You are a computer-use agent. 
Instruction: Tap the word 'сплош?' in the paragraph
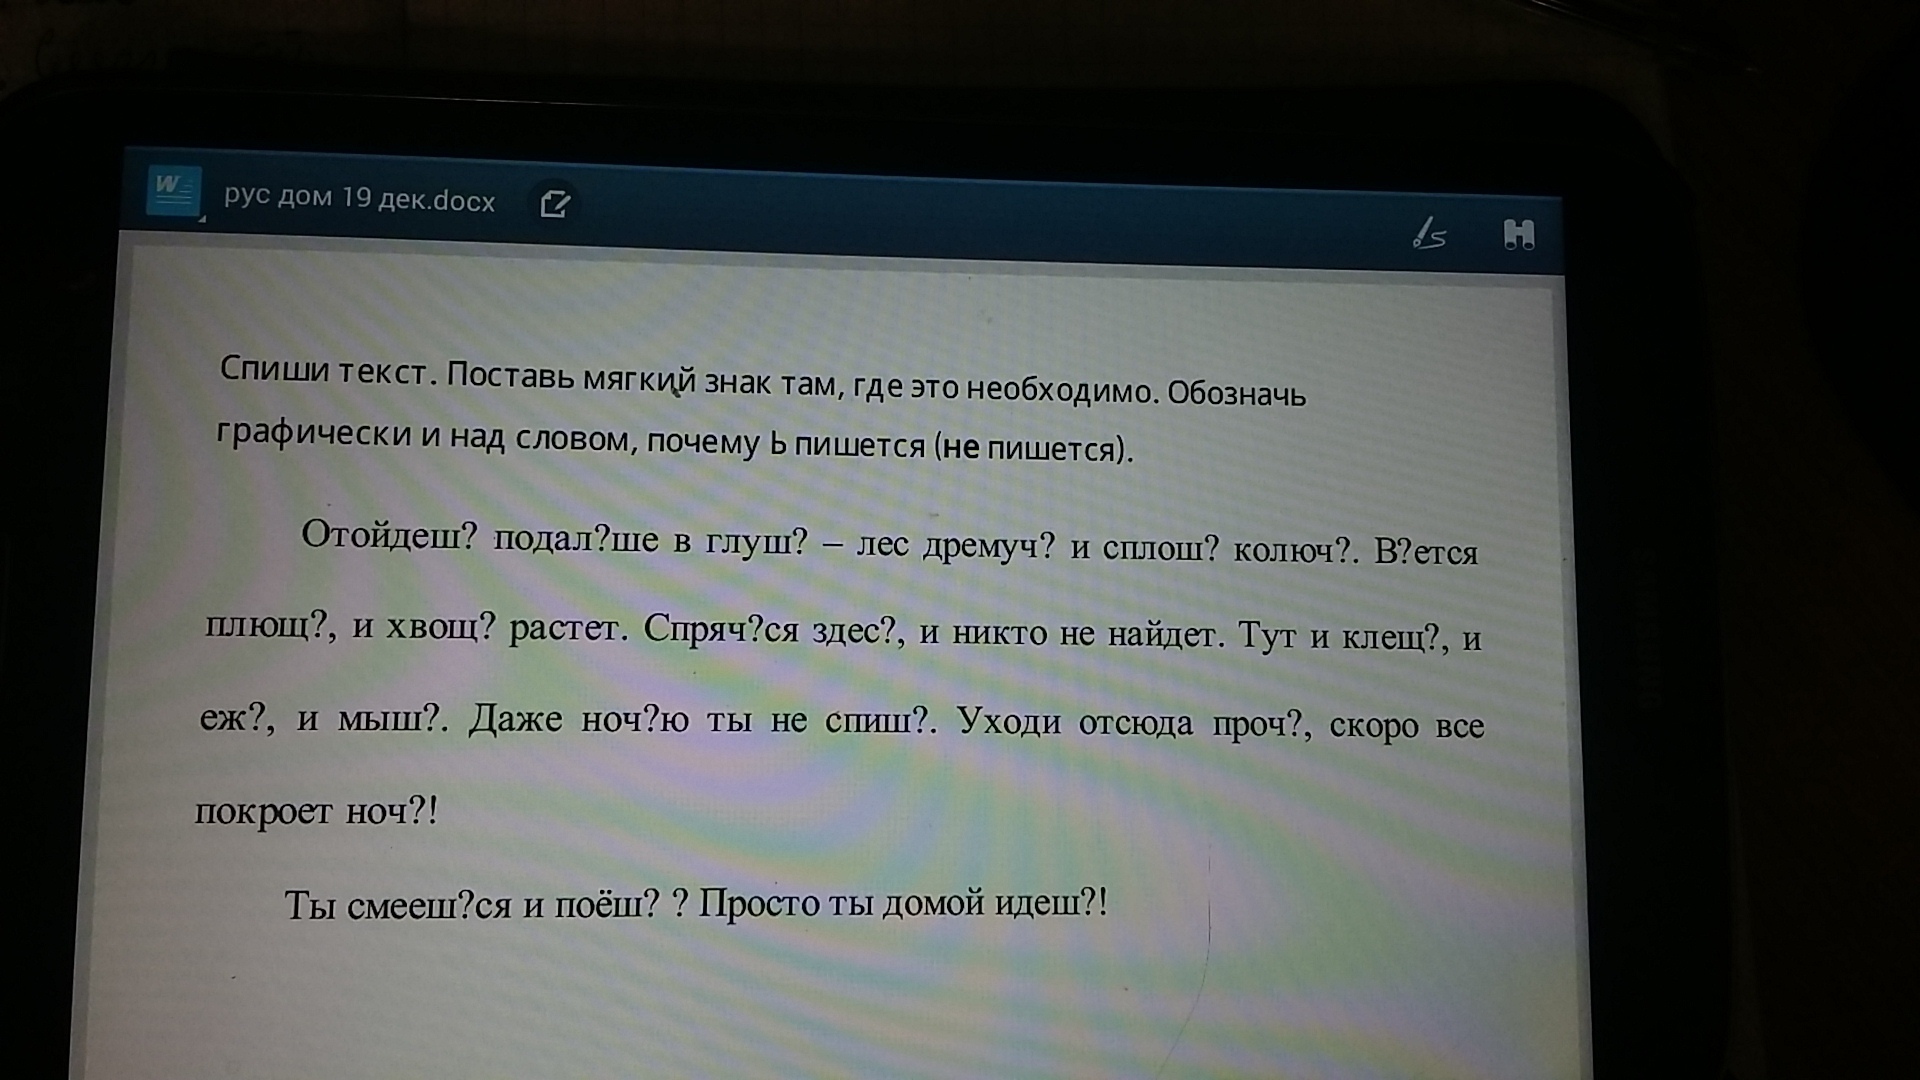click(x=1161, y=549)
